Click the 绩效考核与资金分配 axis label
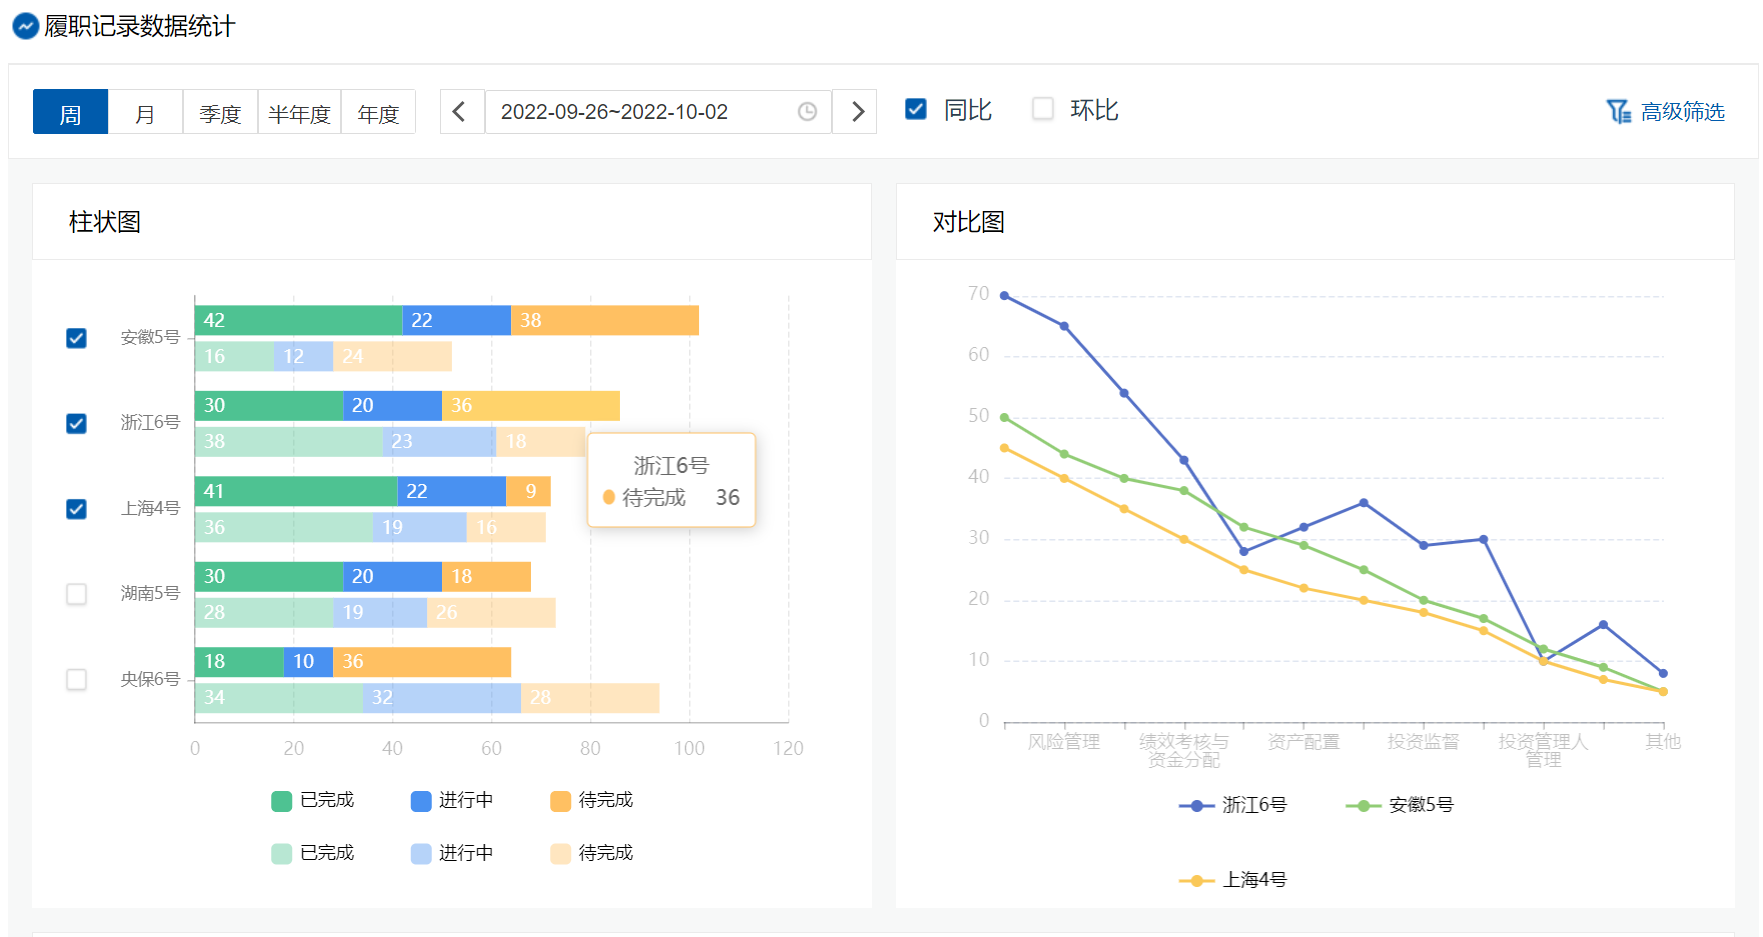The height and width of the screenshot is (937, 1763). (x=1184, y=751)
